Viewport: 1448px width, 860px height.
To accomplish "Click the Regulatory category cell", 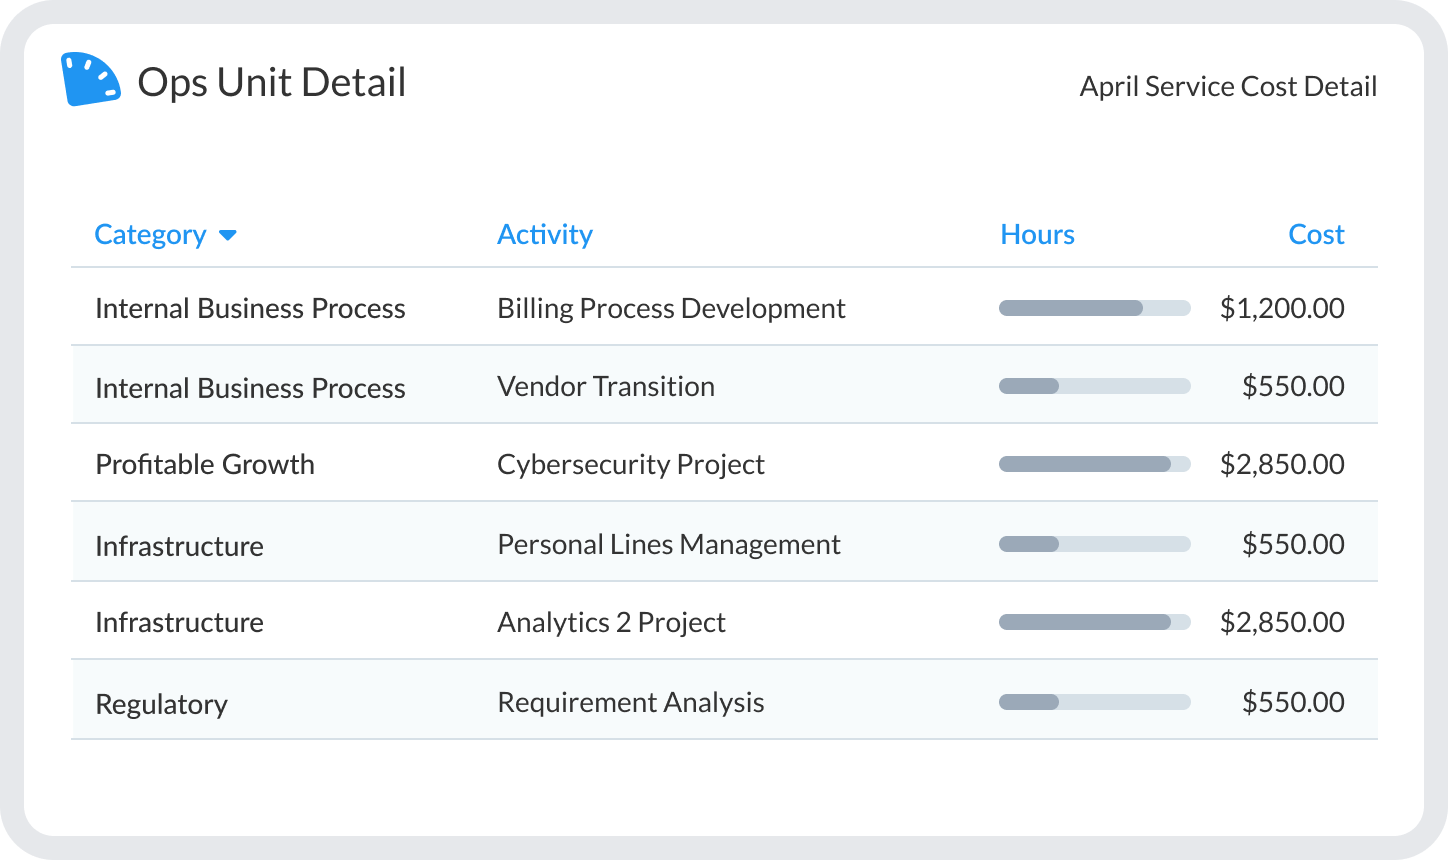I will (x=161, y=704).
